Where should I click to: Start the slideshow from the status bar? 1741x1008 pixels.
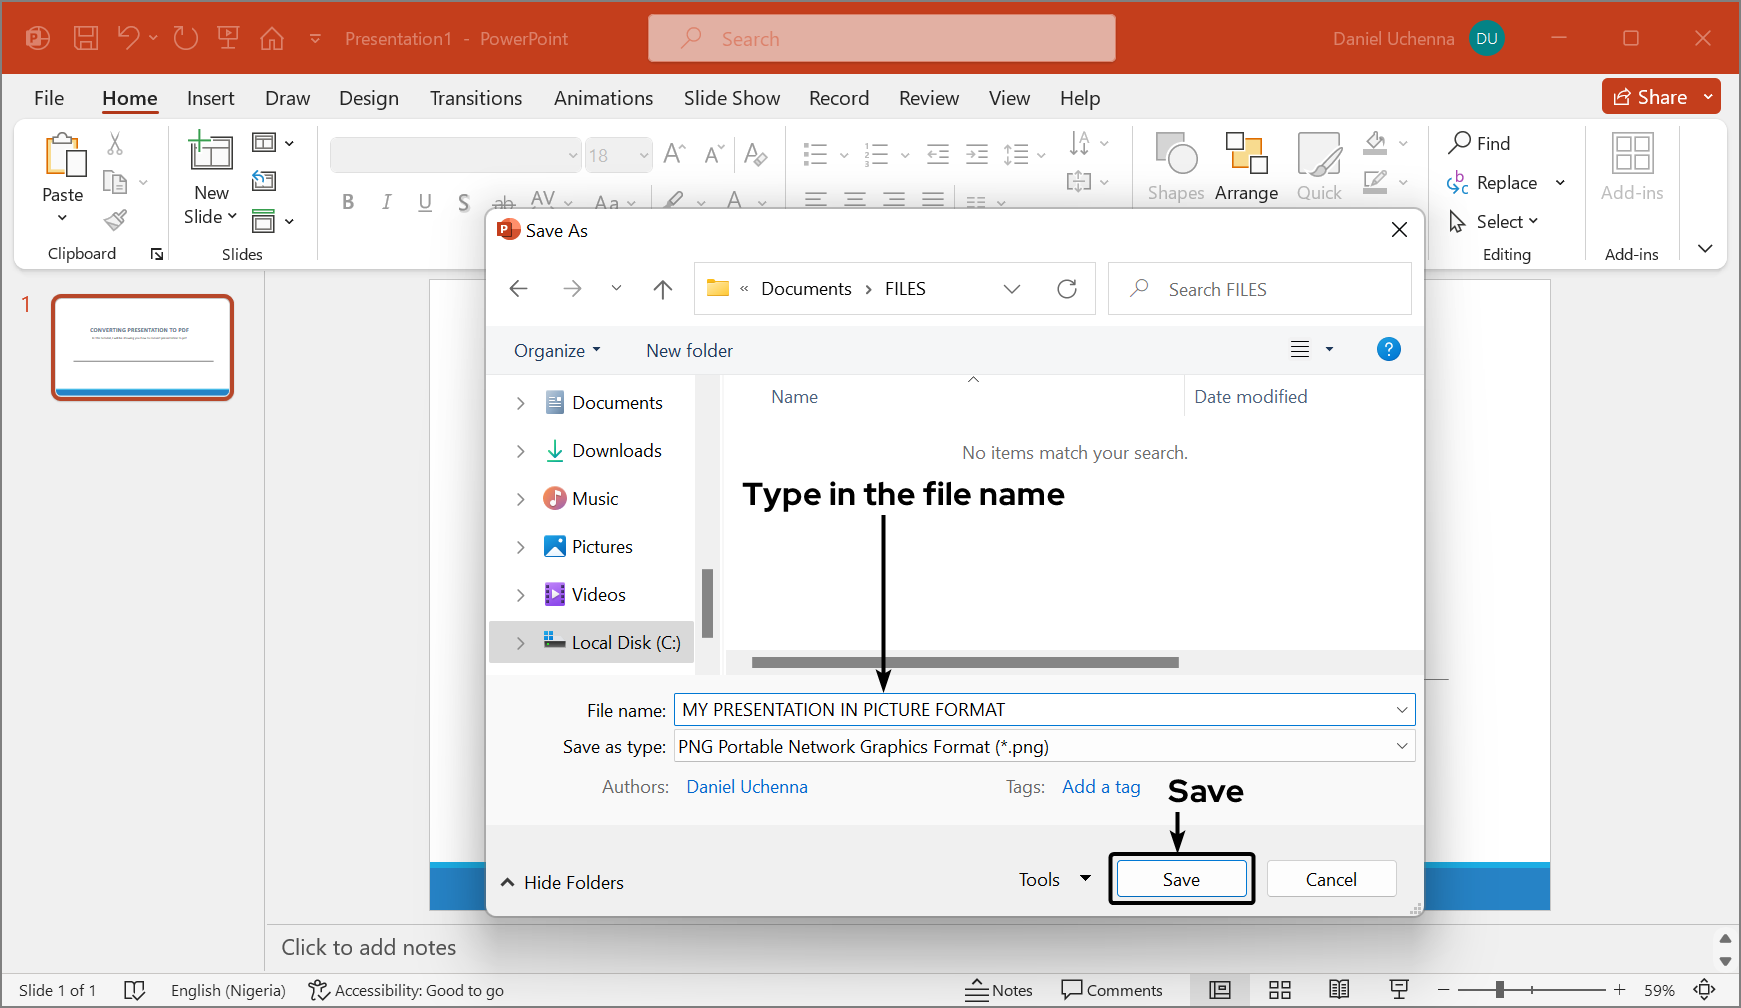click(1398, 990)
